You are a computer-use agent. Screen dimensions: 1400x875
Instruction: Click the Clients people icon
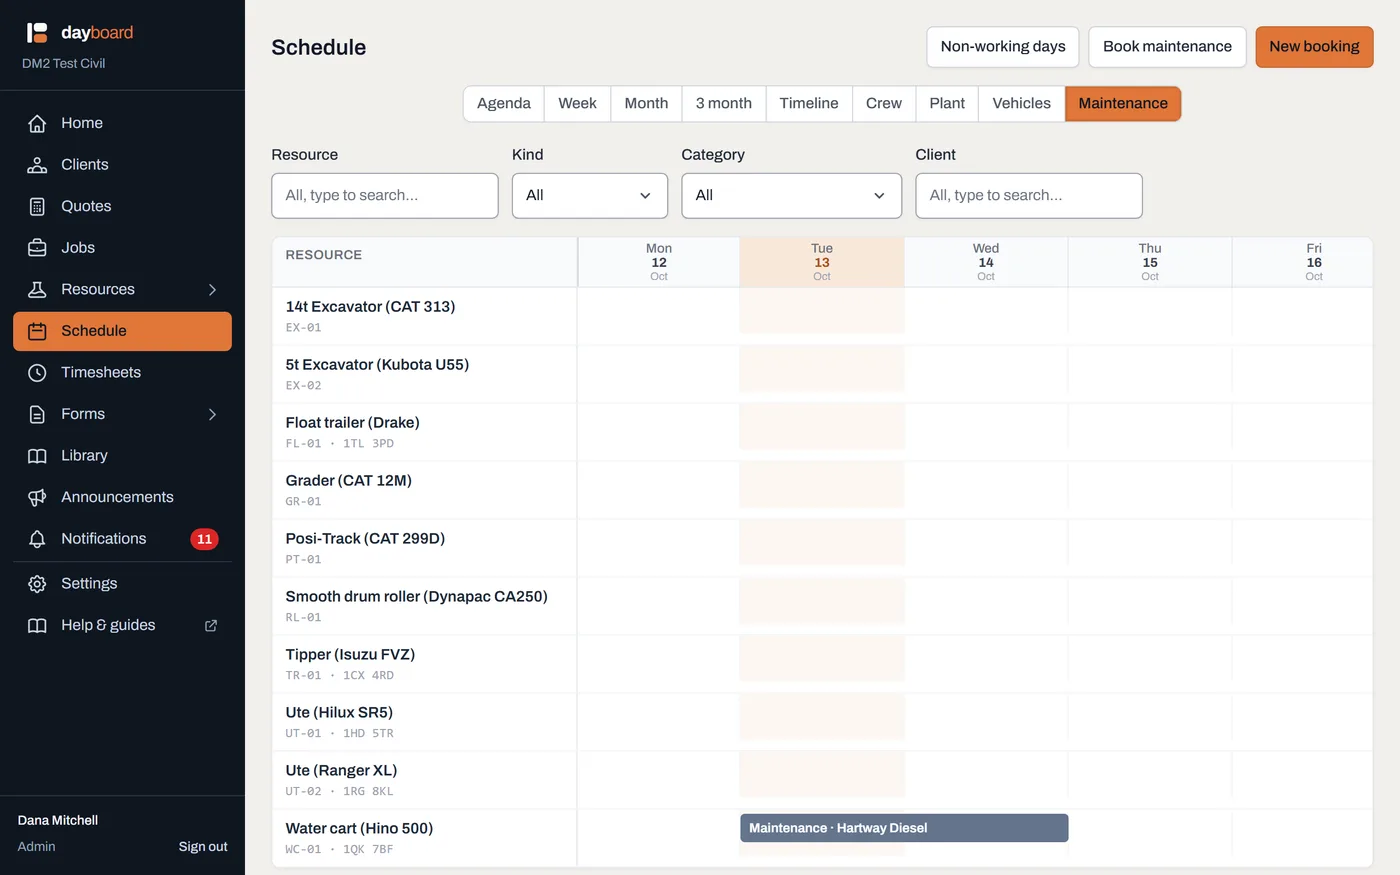coord(37,165)
